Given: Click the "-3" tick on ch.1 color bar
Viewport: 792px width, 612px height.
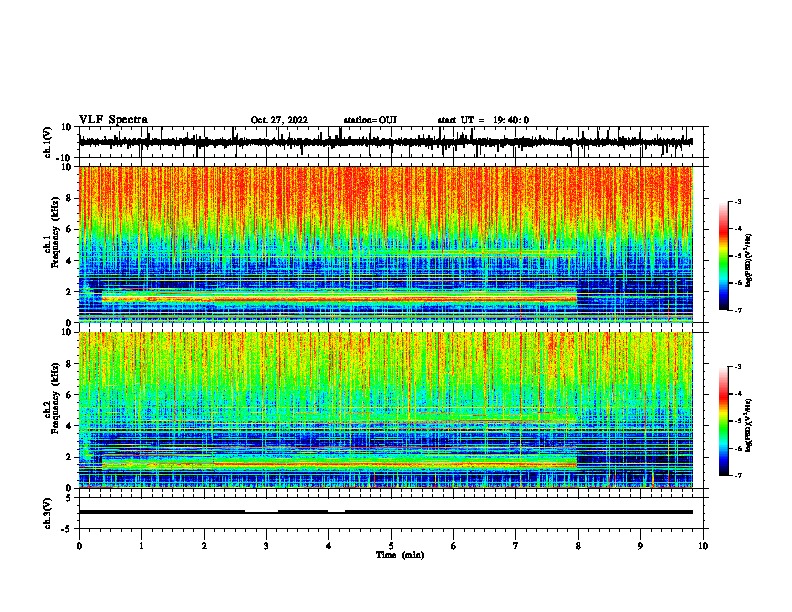Looking at the screenshot, I should (738, 201).
